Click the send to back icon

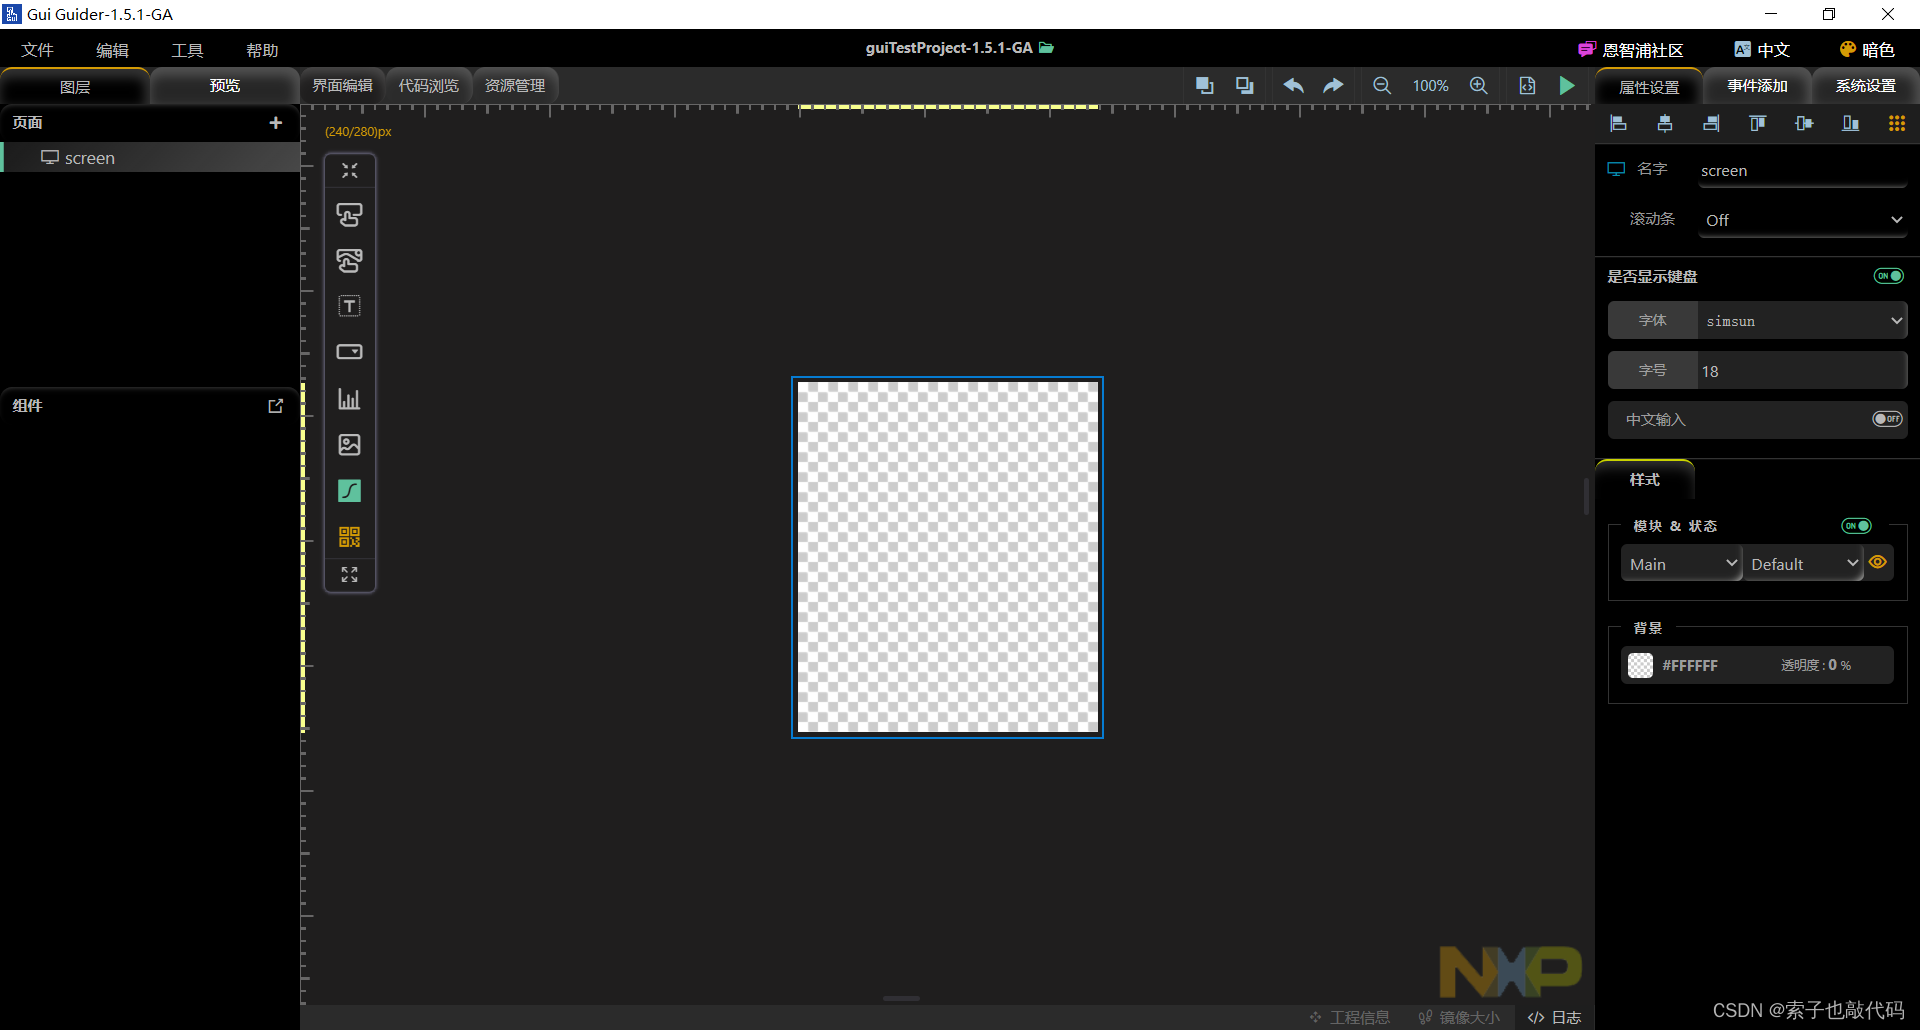pyautogui.click(x=1245, y=86)
